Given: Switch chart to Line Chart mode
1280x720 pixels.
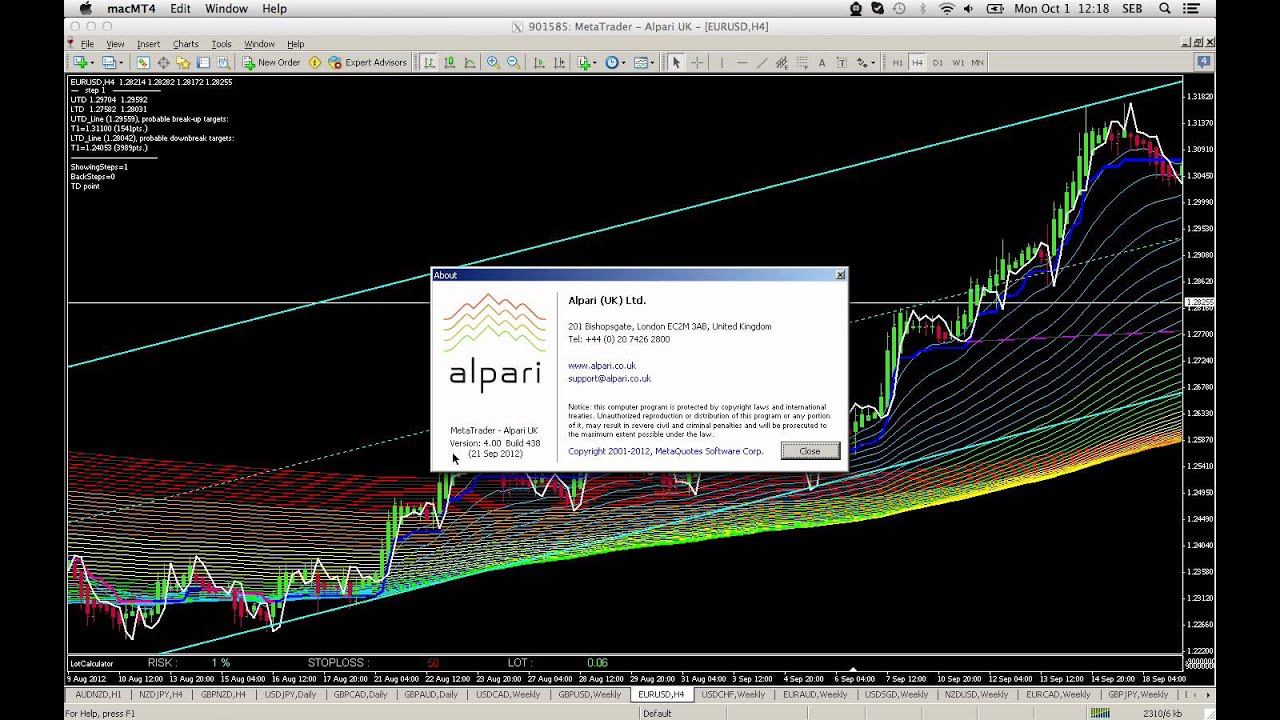Looking at the screenshot, I should coord(470,62).
